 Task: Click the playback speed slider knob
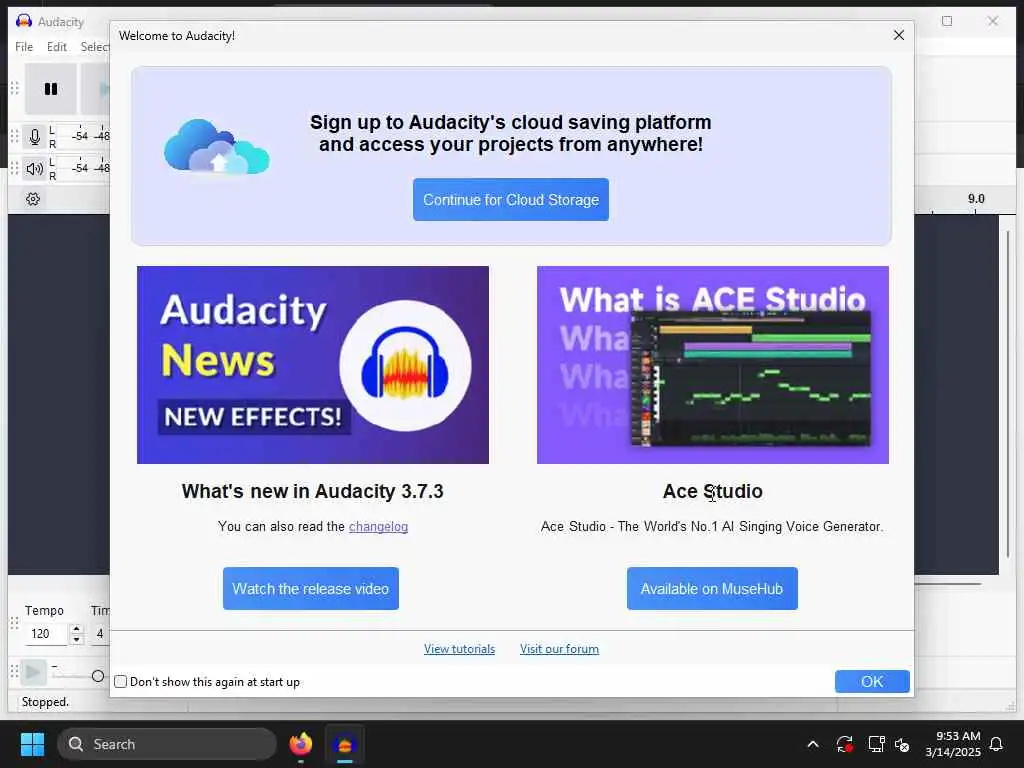98,676
